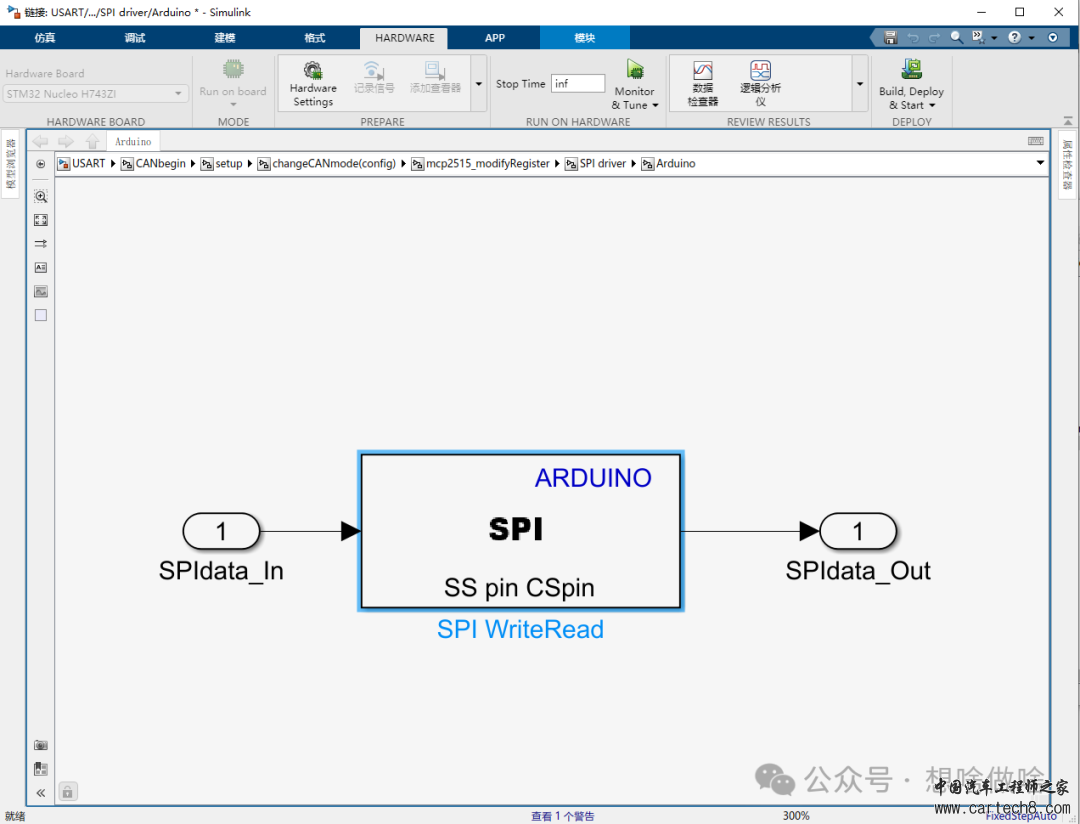The height and width of the screenshot is (824, 1080).
Task: Collapse the left palette with double chevron
Action: coord(41,793)
